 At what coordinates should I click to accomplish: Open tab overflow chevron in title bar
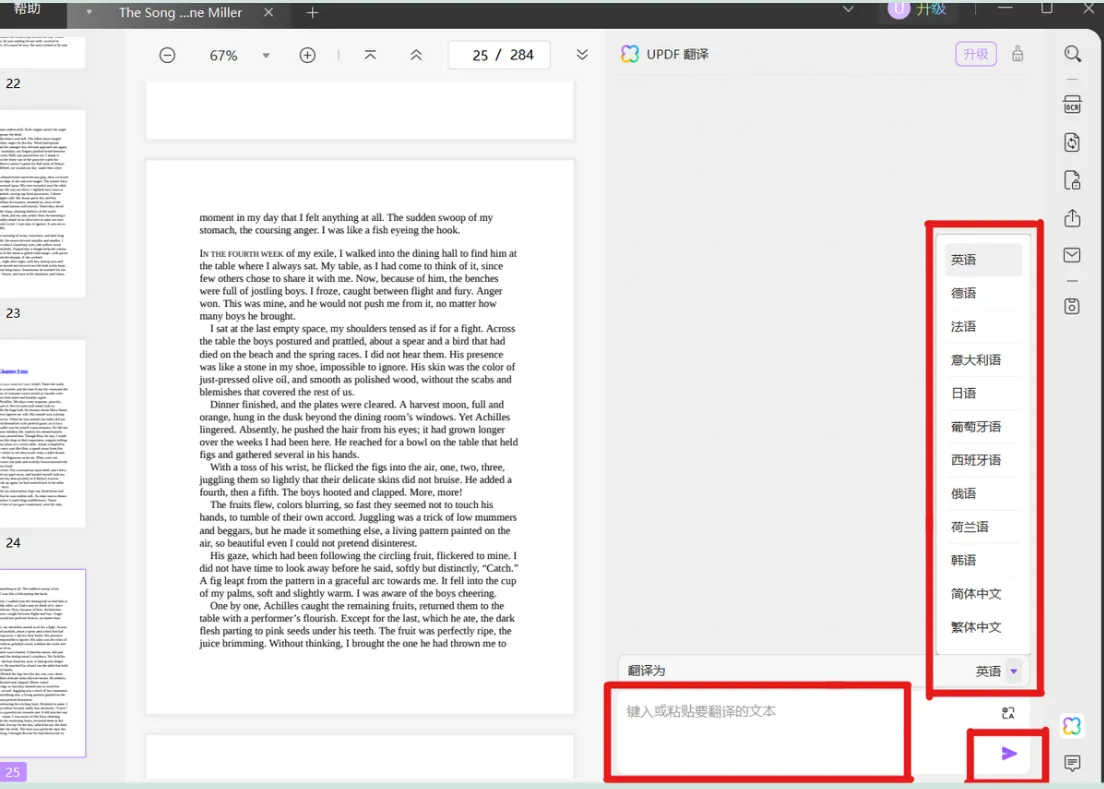point(848,9)
